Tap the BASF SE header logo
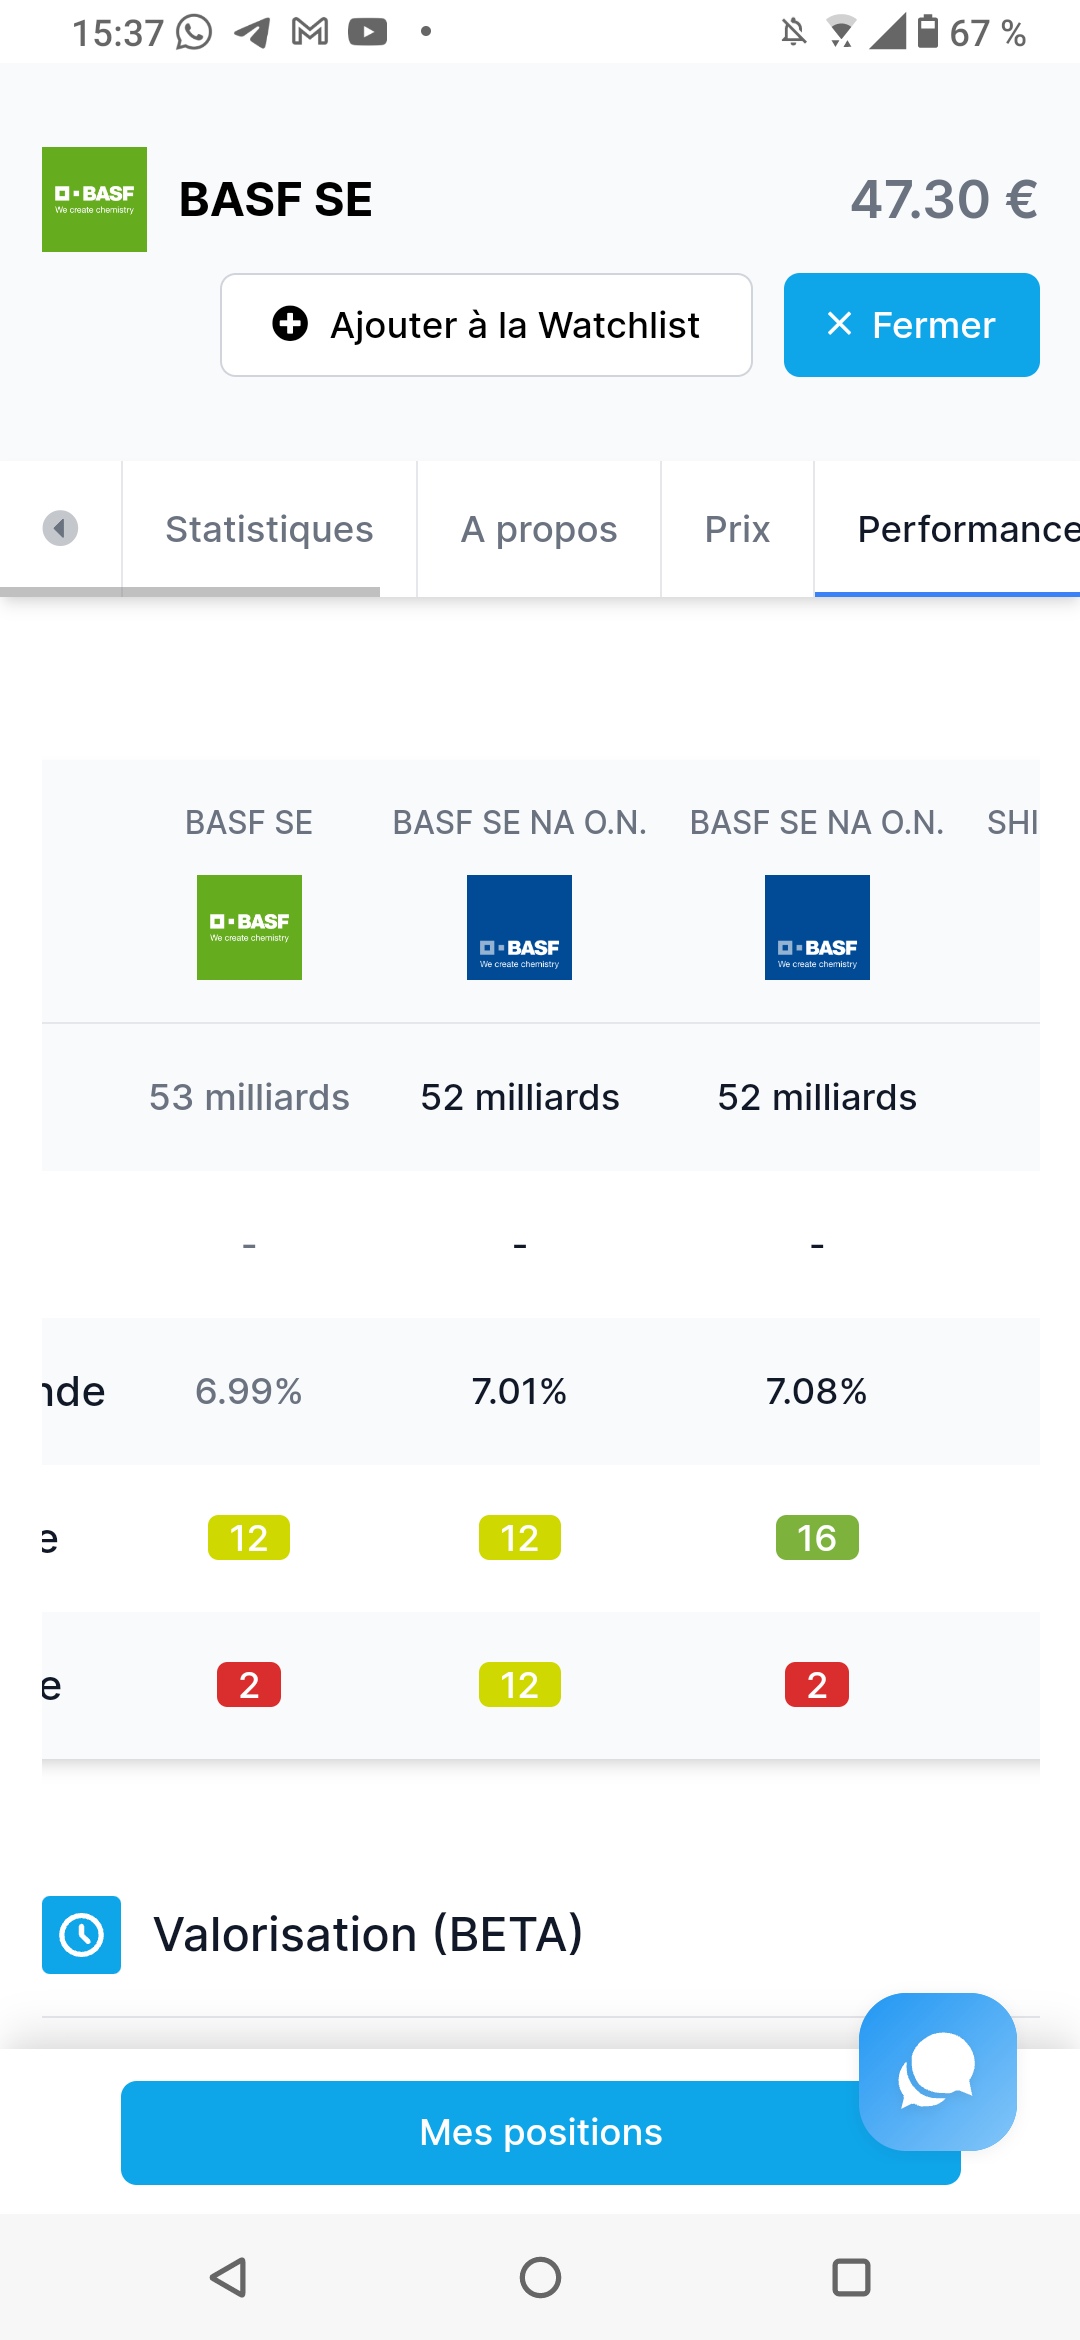The height and width of the screenshot is (2340, 1080). tap(94, 199)
